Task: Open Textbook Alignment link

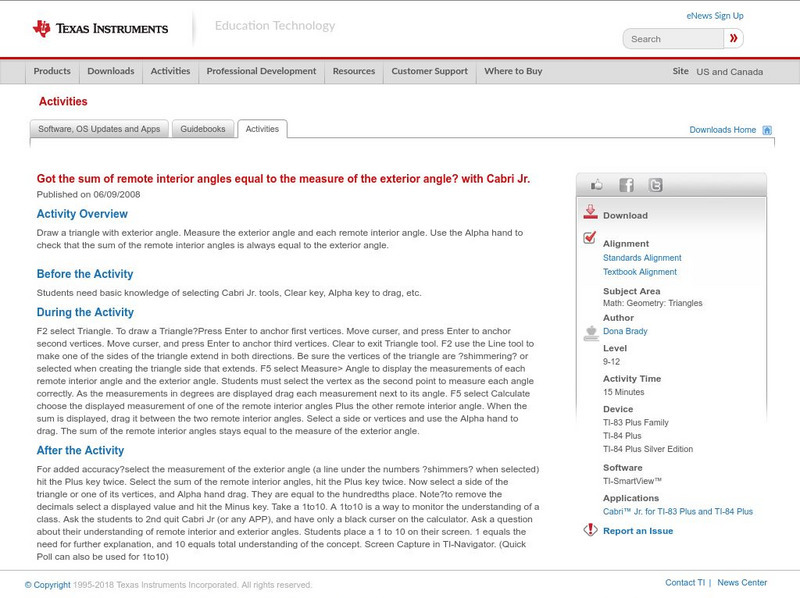Action: tap(640, 272)
